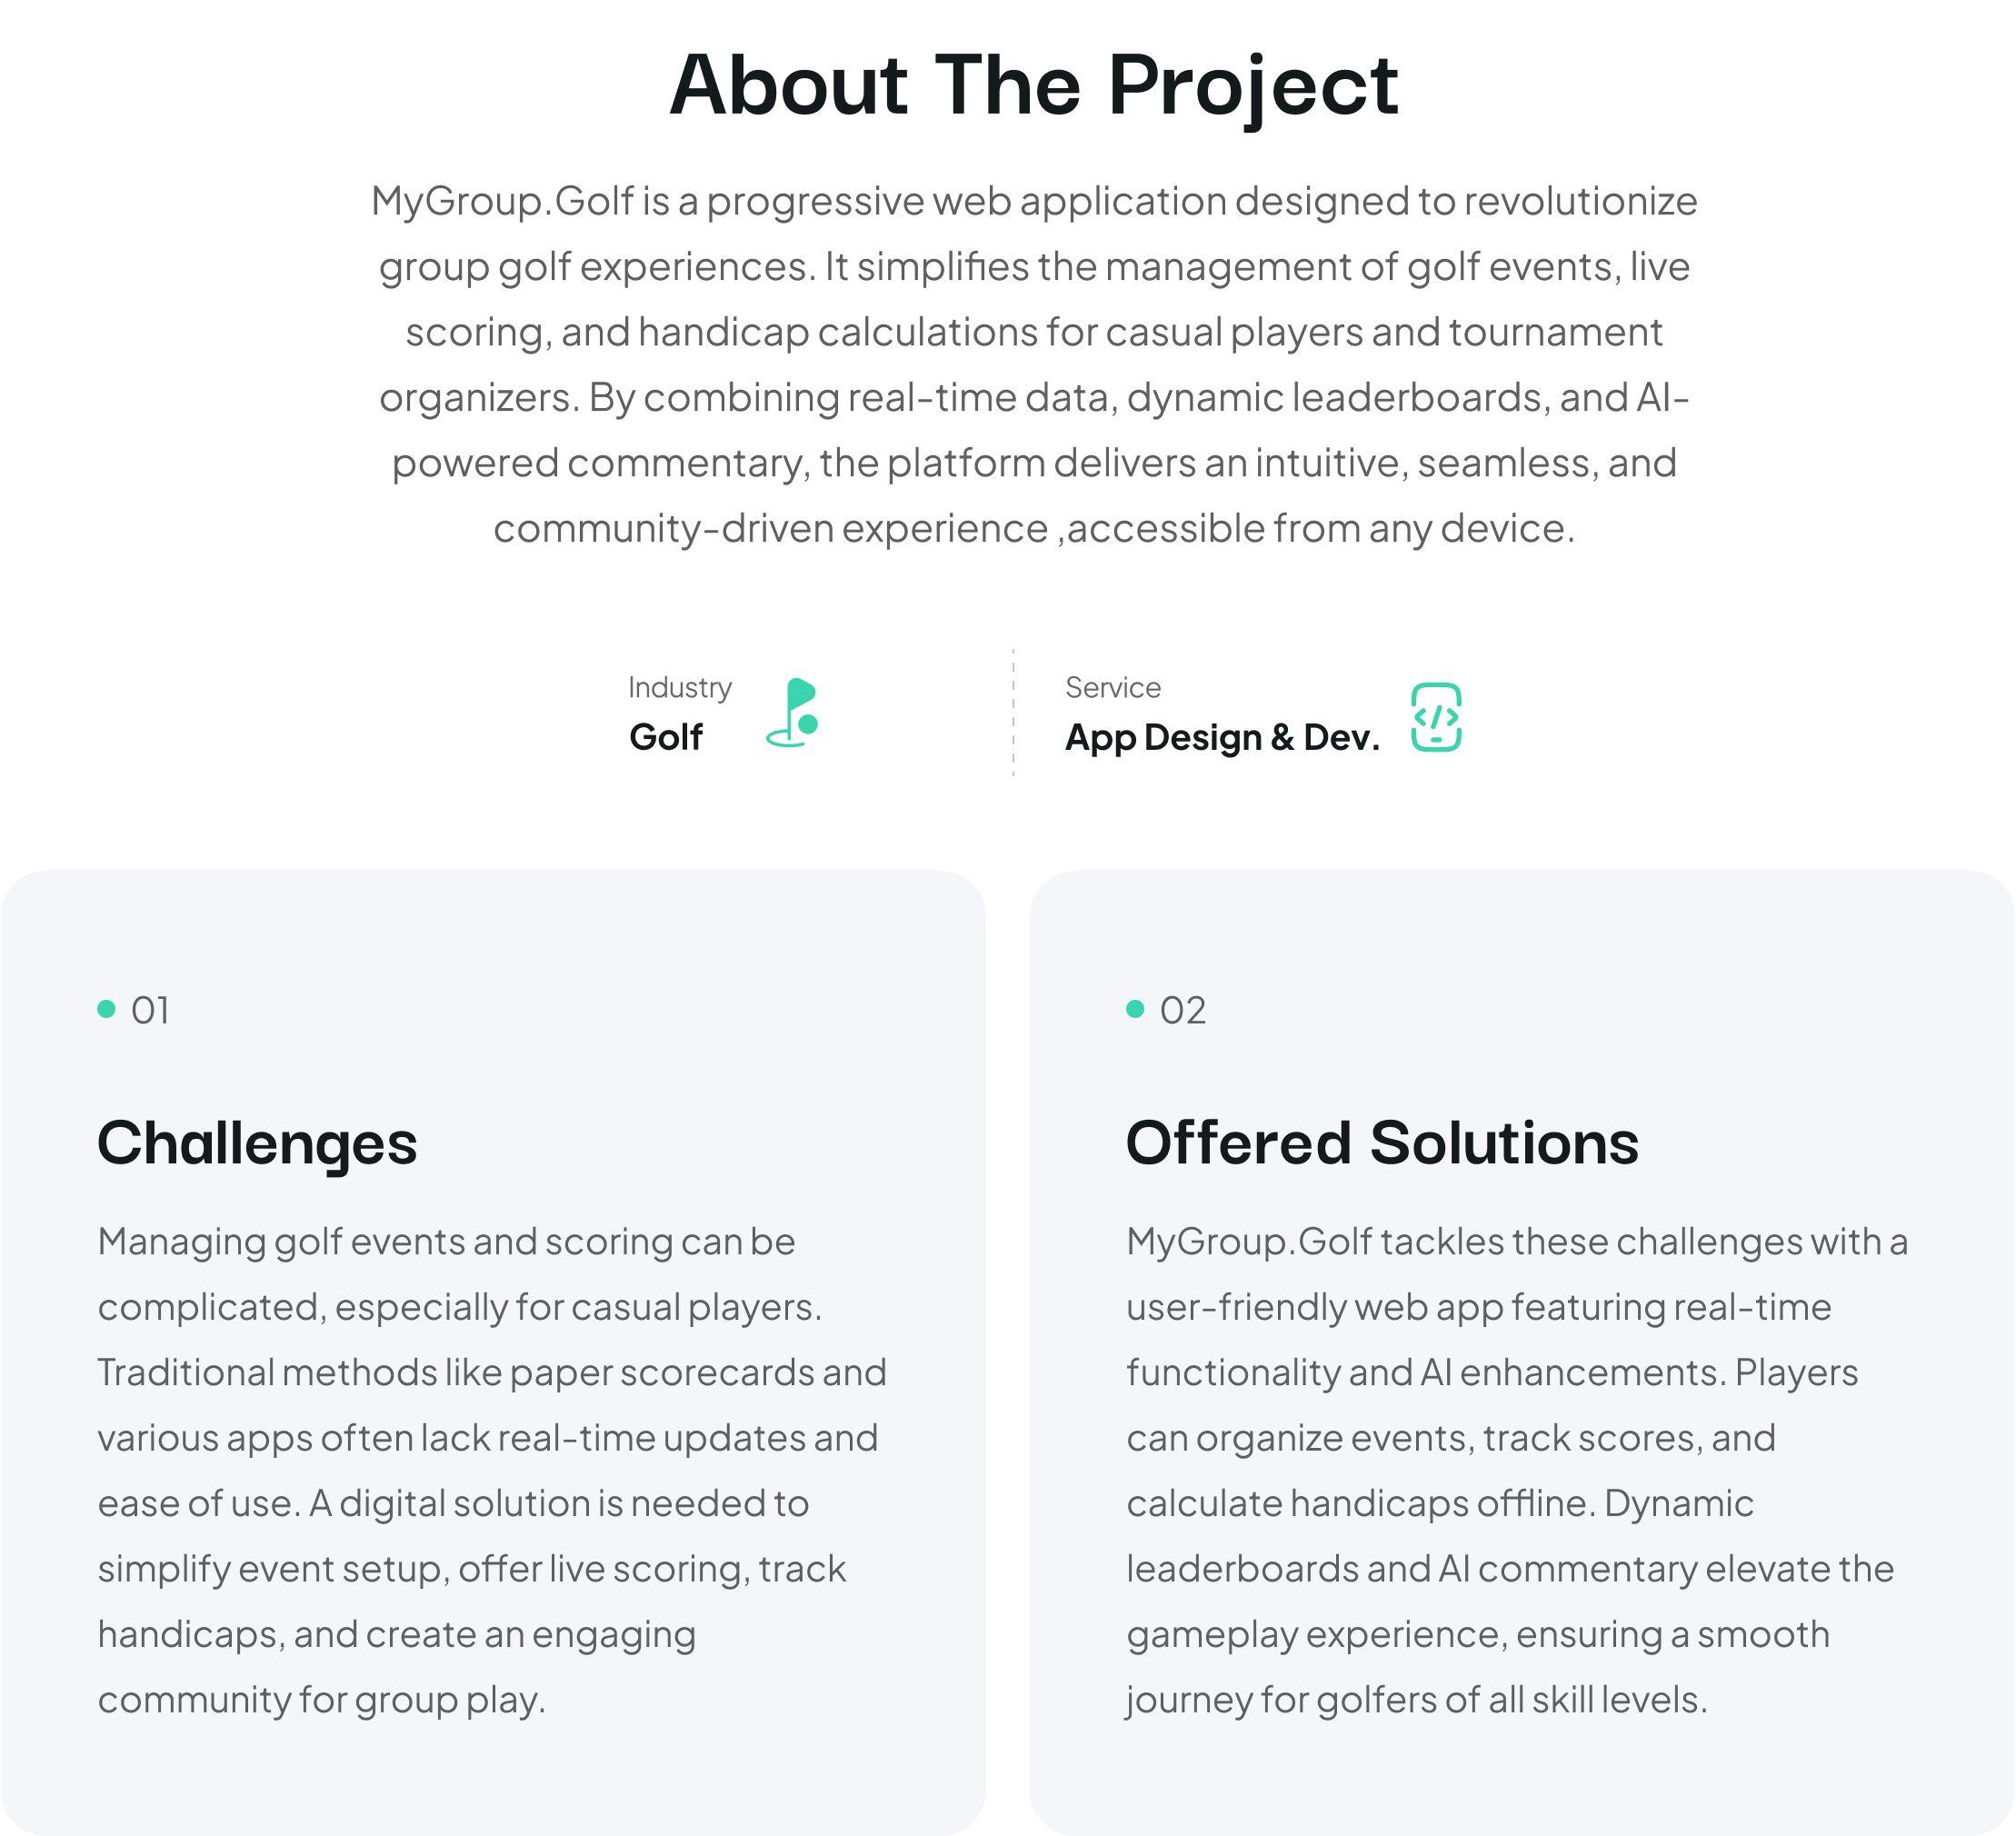The height and width of the screenshot is (1836, 2016).
Task: Click the last line 'community for group play.'
Action: 322,1700
